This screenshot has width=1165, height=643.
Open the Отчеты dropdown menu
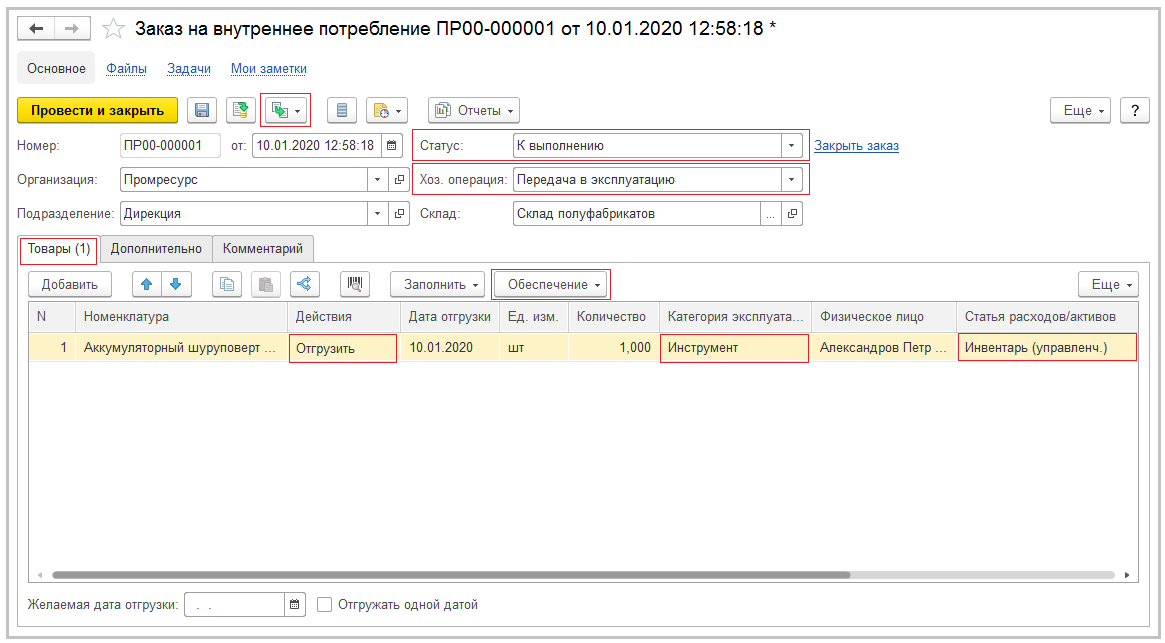pyautogui.click(x=474, y=111)
